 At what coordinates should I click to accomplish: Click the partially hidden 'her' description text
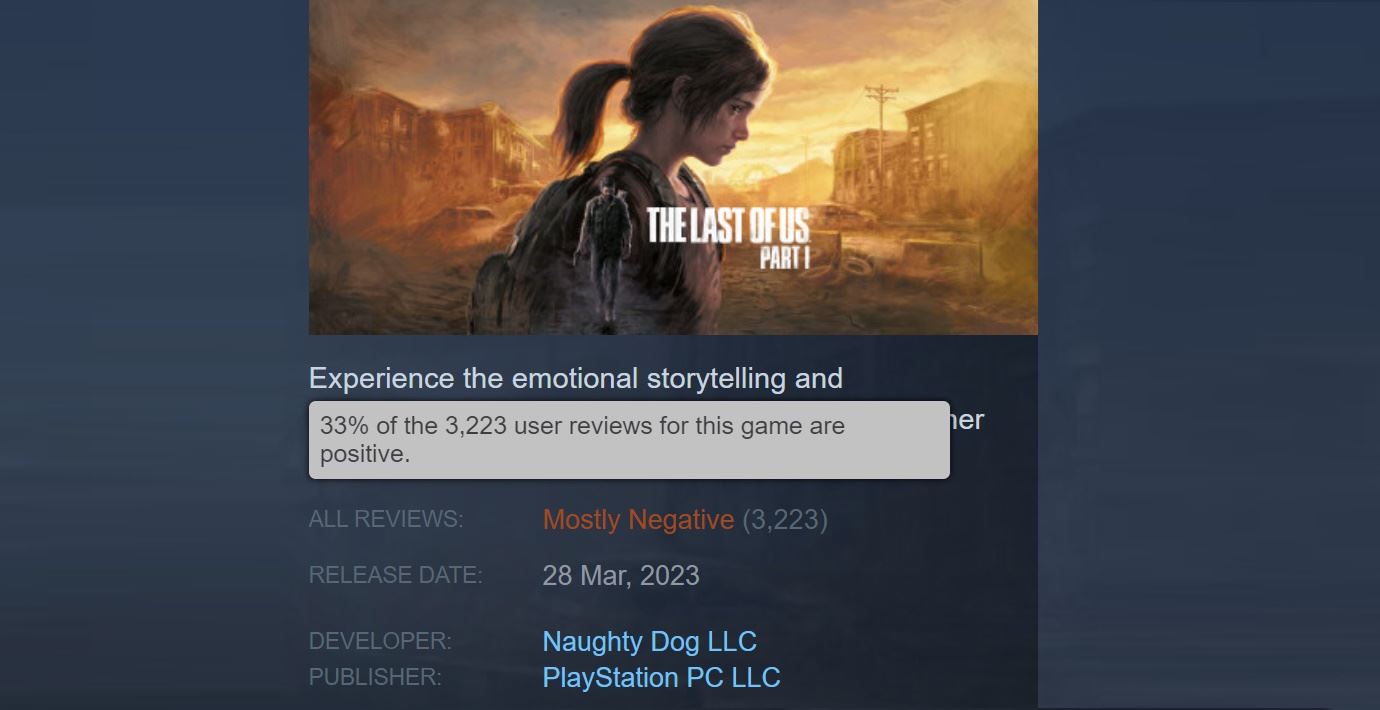pos(967,420)
